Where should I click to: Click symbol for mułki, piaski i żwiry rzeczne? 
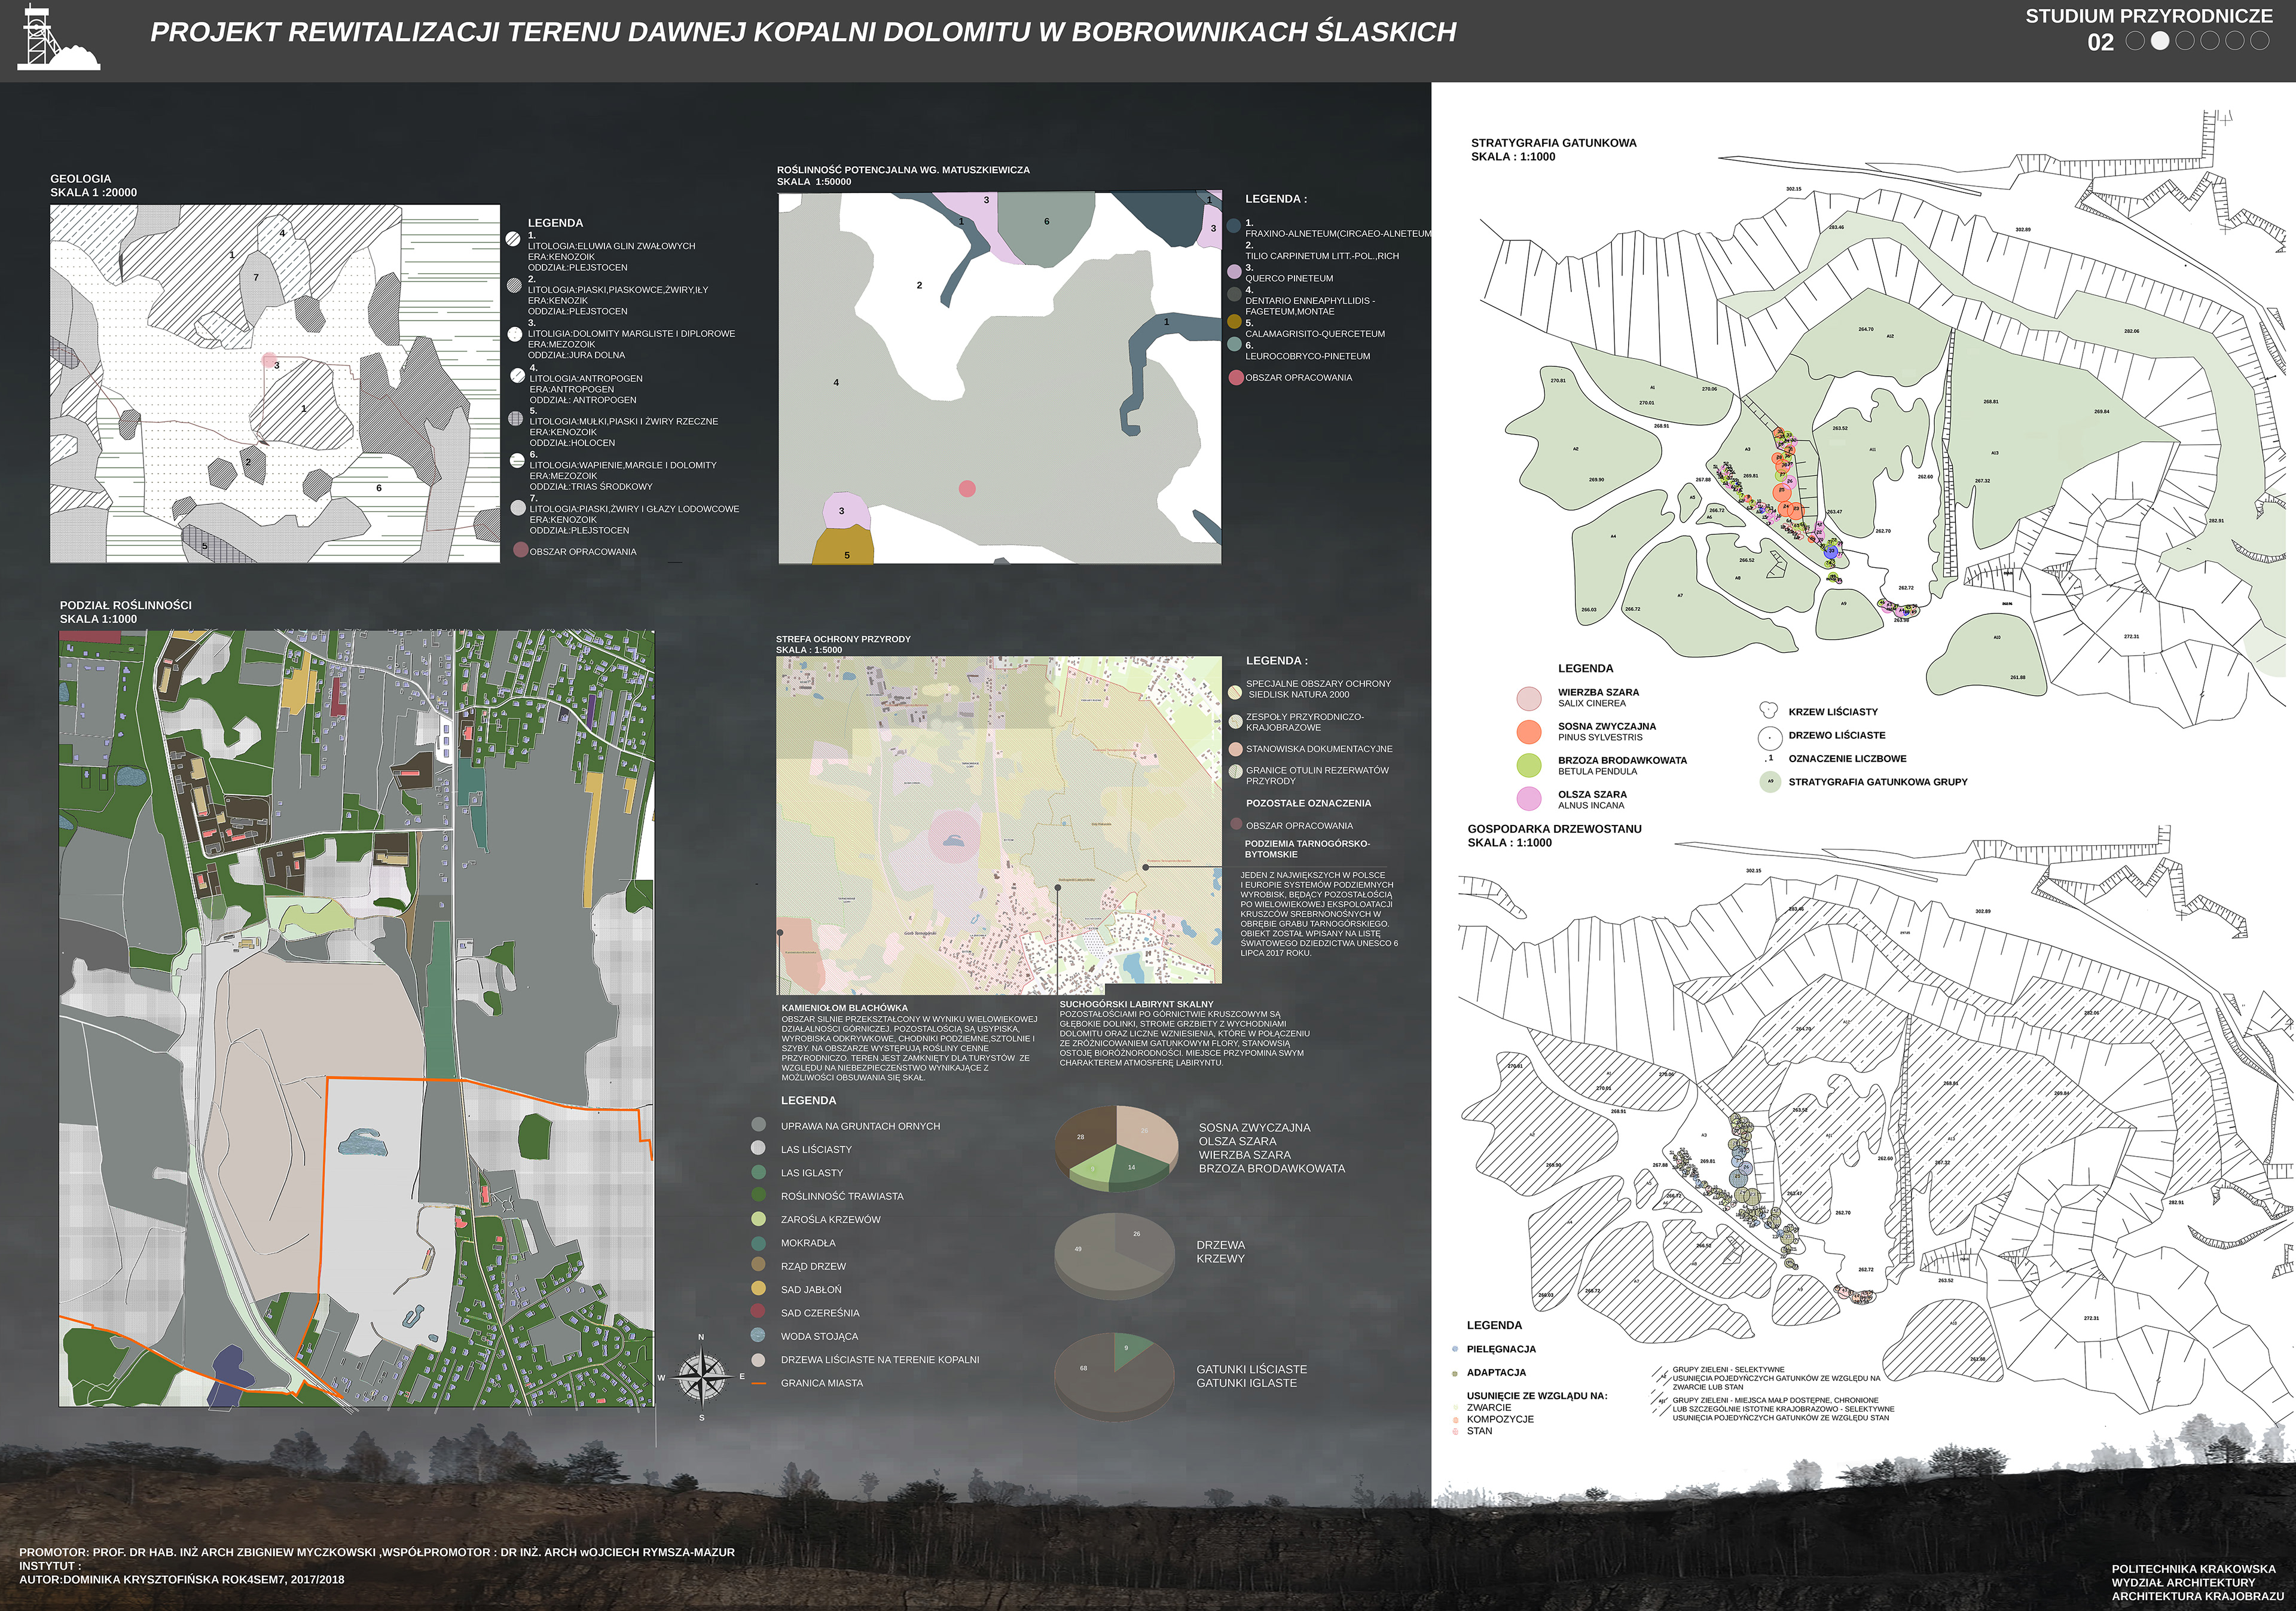[x=516, y=418]
